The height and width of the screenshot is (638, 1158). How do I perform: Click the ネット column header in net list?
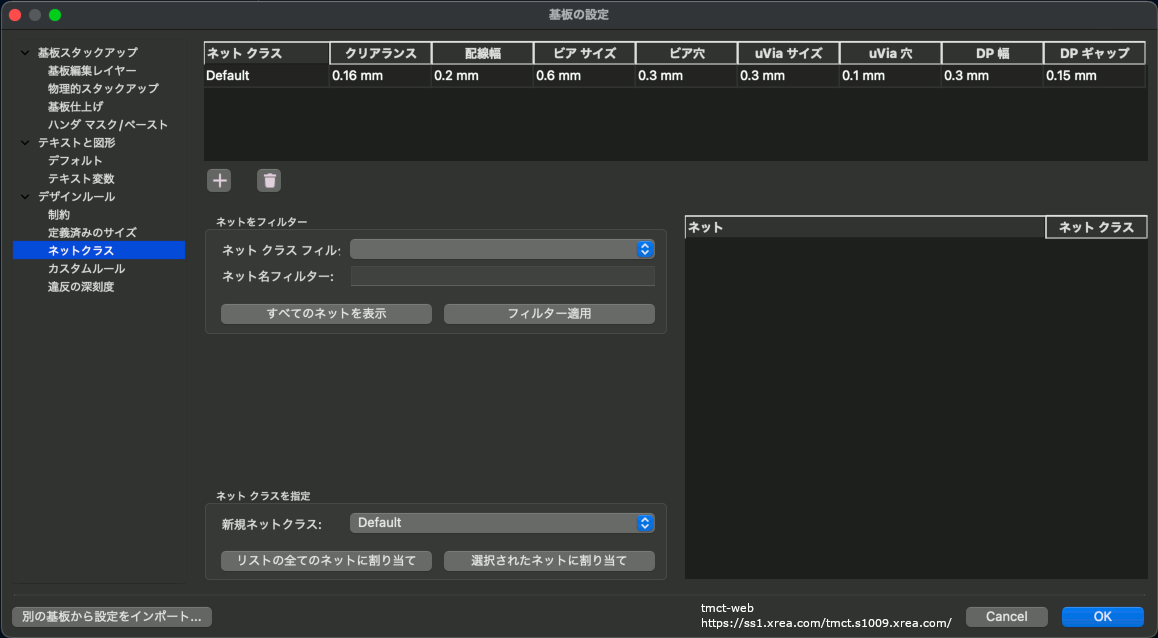[865, 227]
